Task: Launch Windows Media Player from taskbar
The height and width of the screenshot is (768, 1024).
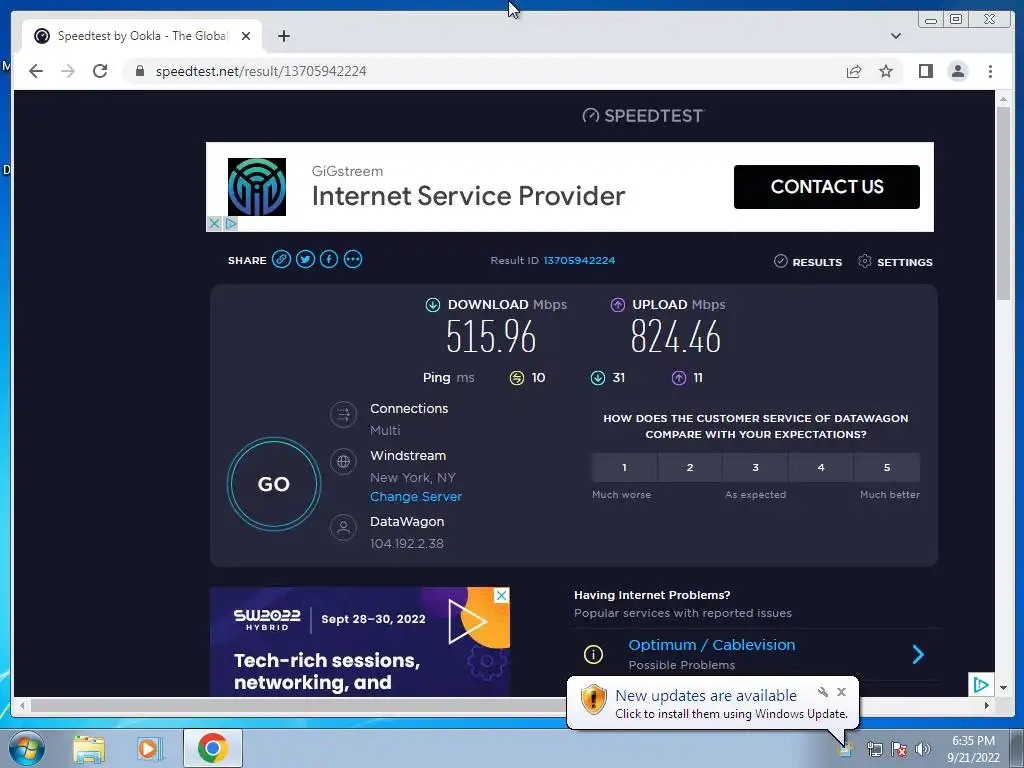Action: pos(149,748)
